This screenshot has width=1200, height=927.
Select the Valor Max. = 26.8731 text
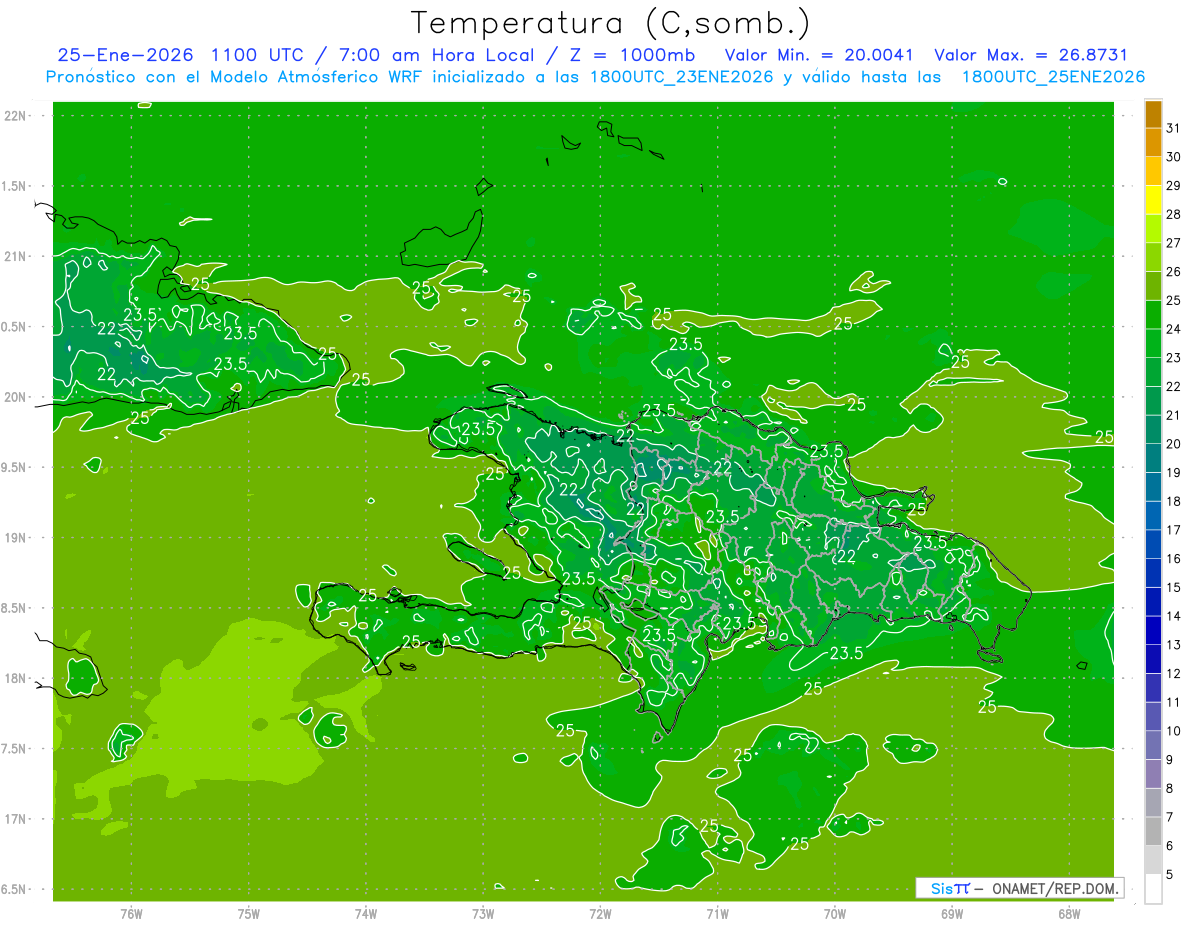[x=1030, y=55]
